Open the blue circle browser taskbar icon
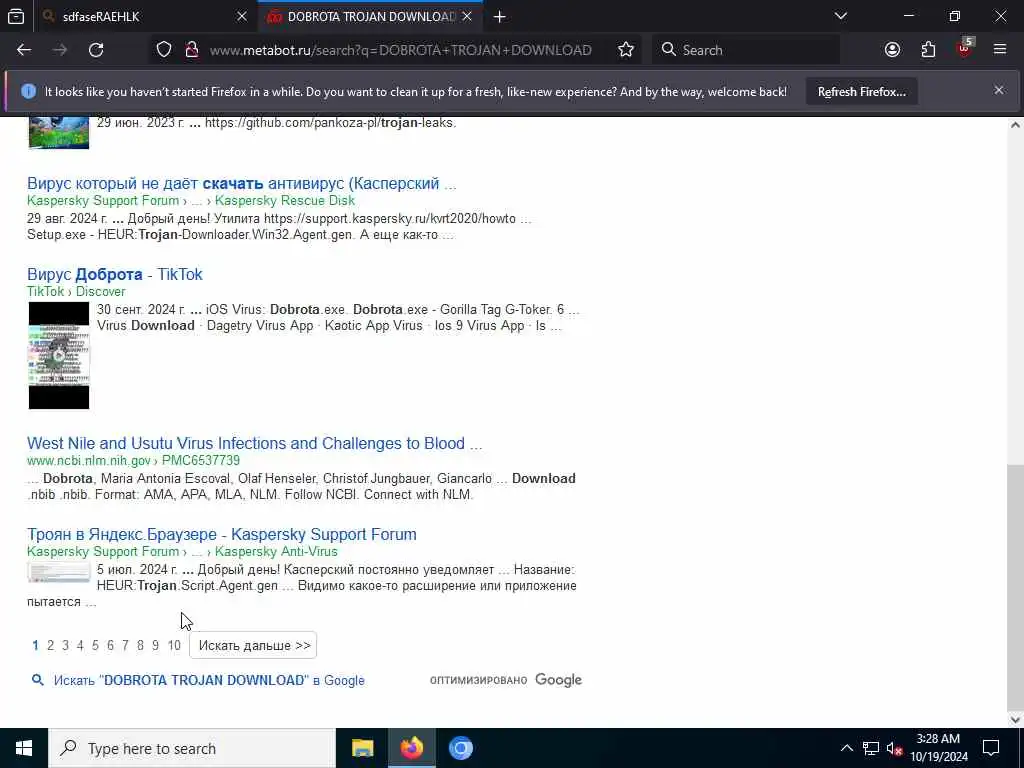This screenshot has width=1024, height=768. pos(460,748)
